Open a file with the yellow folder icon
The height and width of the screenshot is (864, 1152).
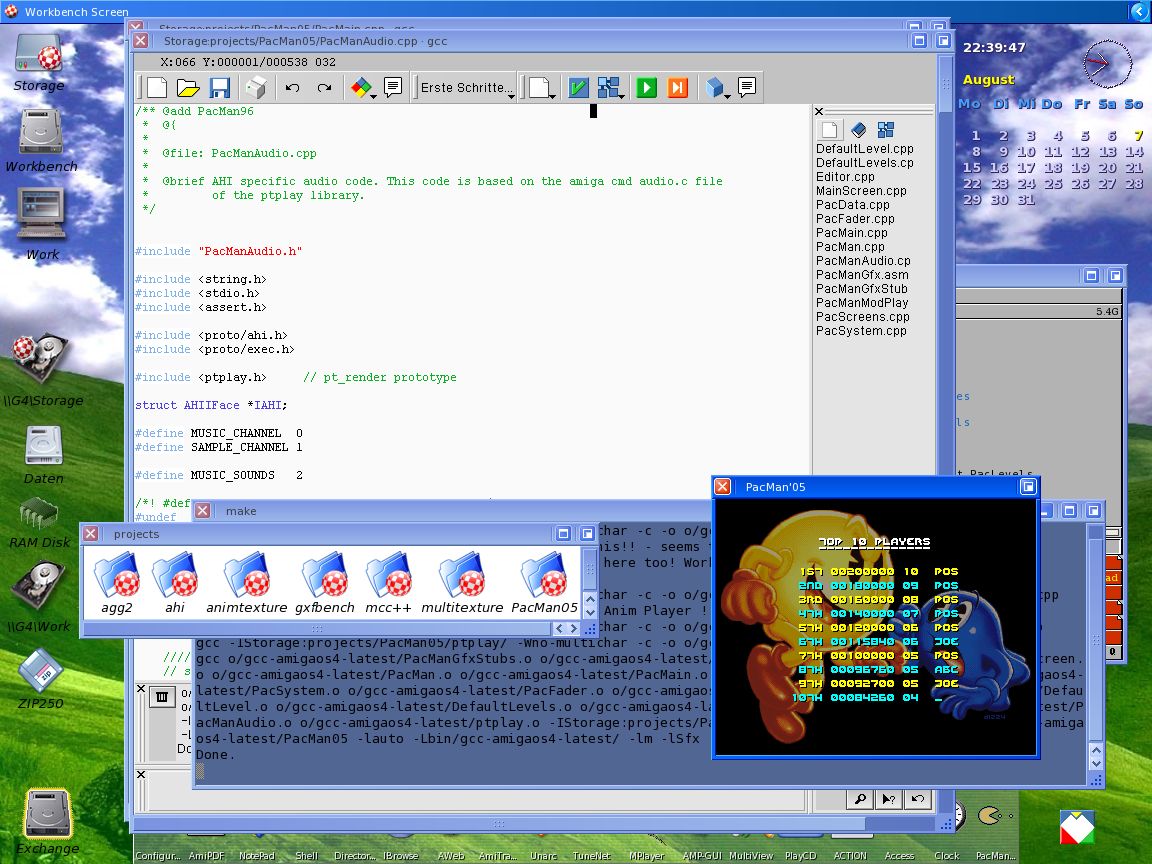(188, 87)
